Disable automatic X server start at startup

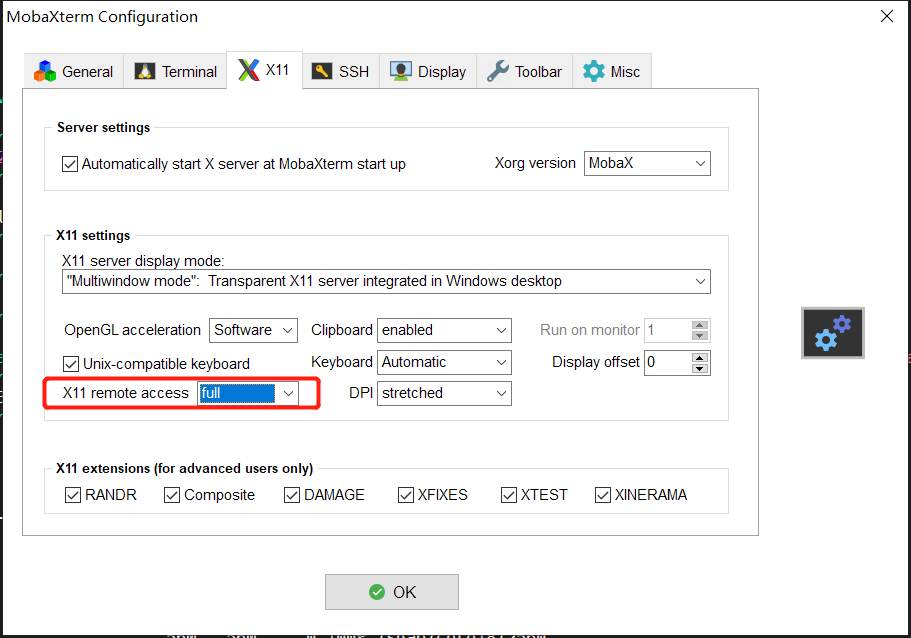tap(70, 163)
